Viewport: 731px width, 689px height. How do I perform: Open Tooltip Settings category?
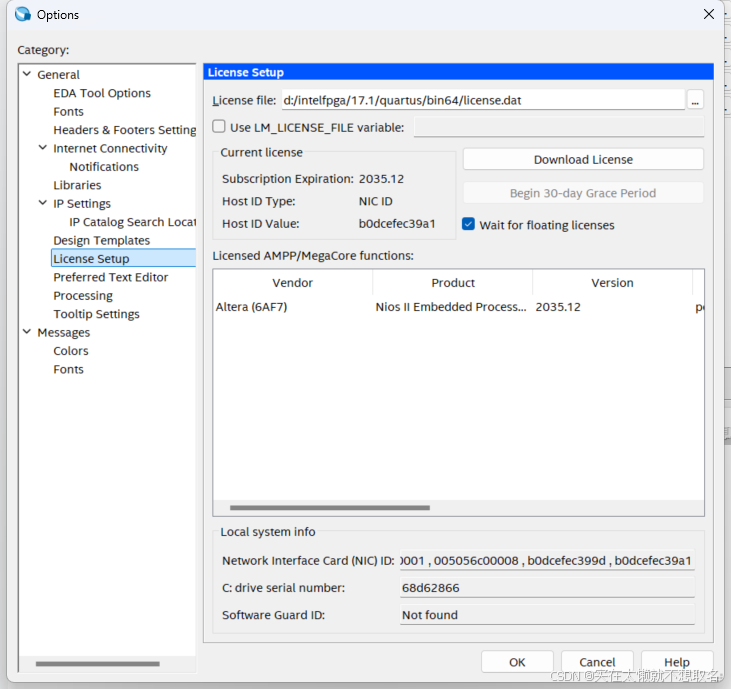tap(96, 314)
